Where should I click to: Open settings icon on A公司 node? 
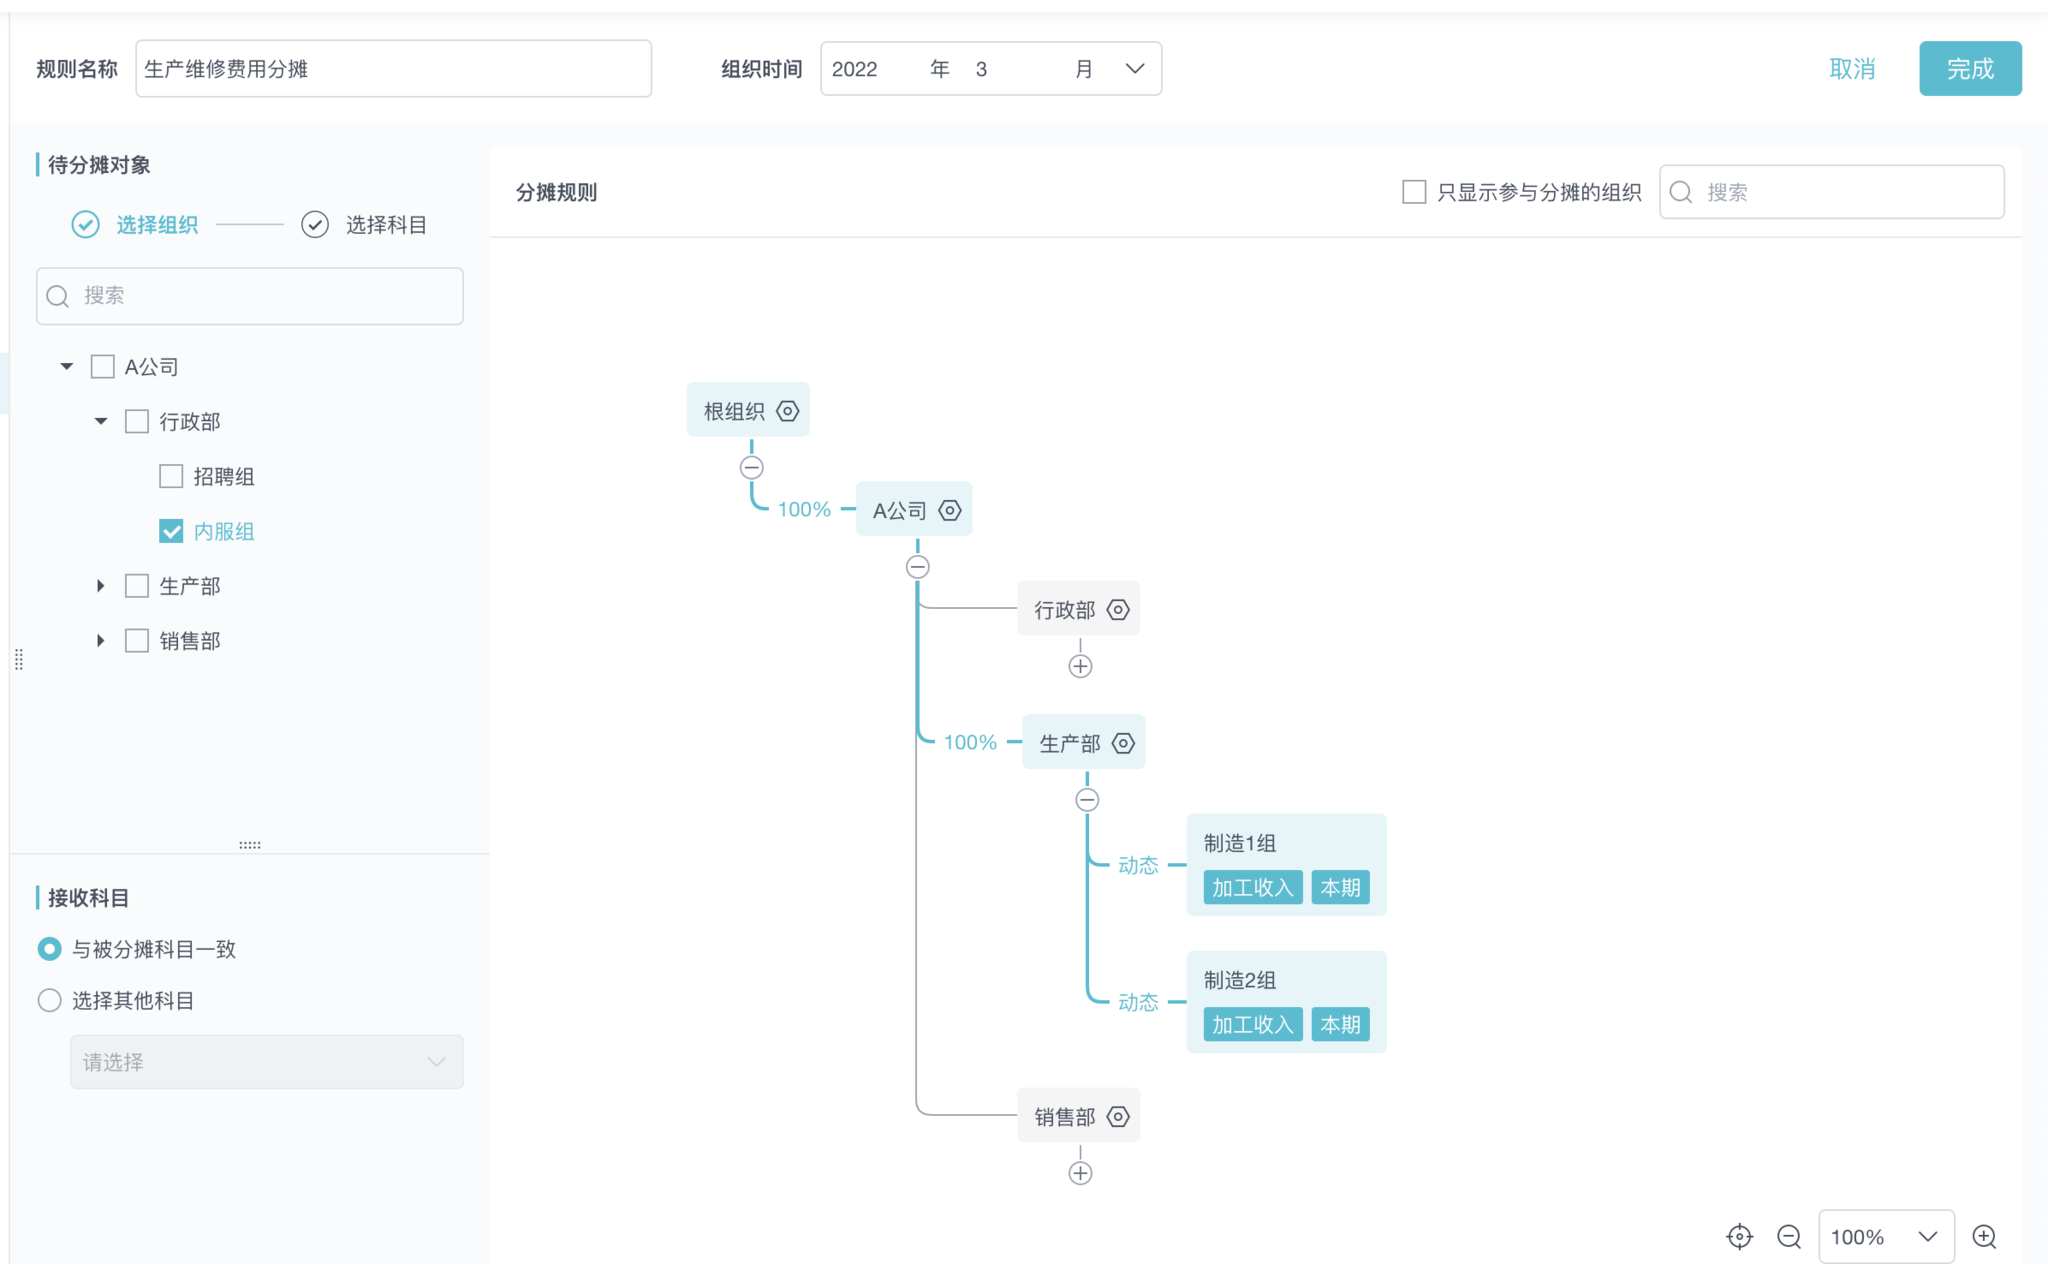pos(950,510)
